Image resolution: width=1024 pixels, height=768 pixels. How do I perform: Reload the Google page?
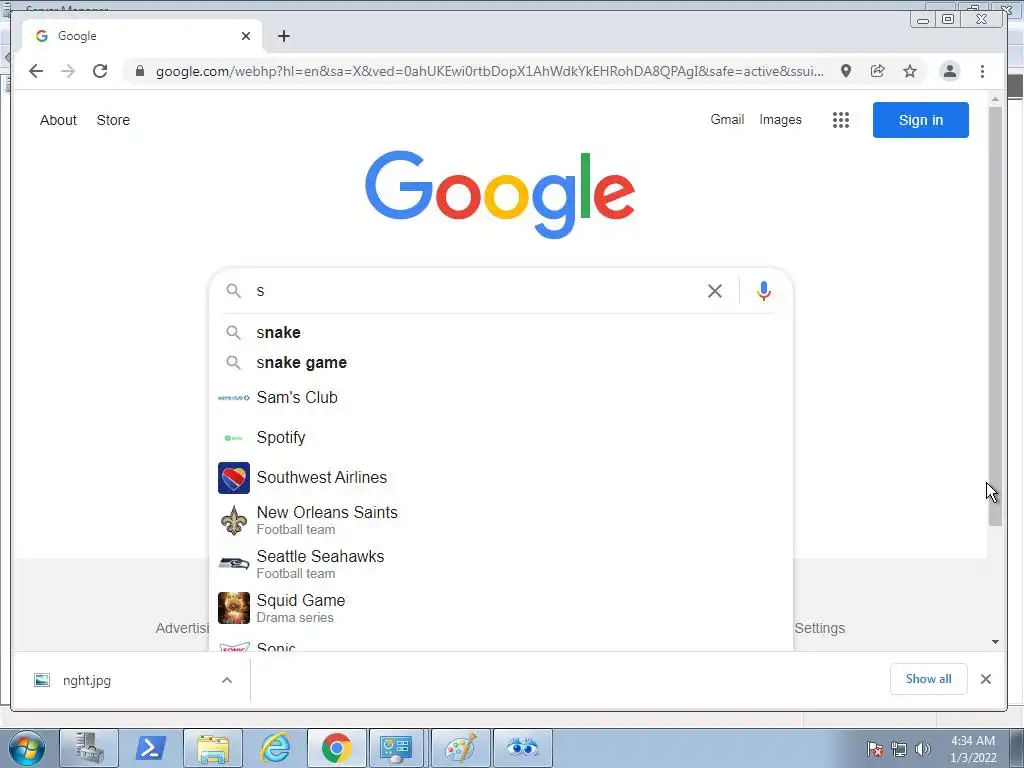(x=100, y=71)
